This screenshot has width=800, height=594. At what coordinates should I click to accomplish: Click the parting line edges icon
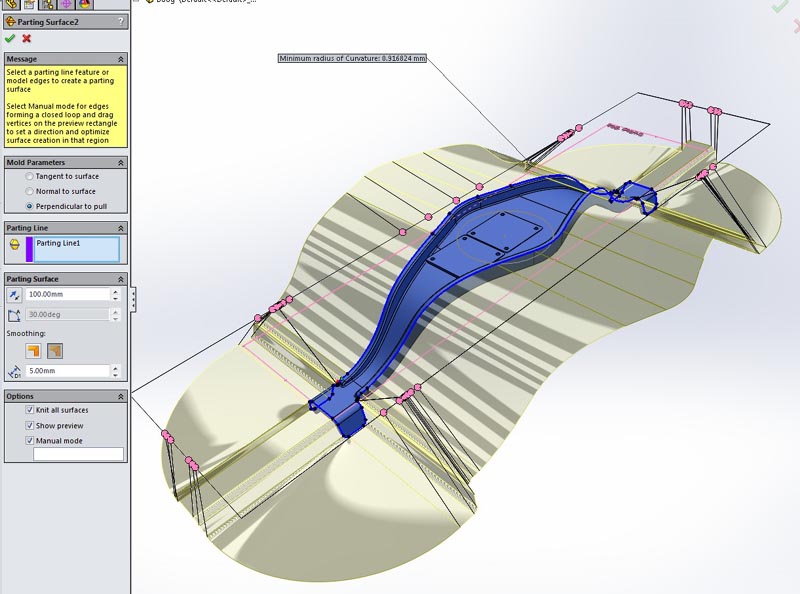14,244
